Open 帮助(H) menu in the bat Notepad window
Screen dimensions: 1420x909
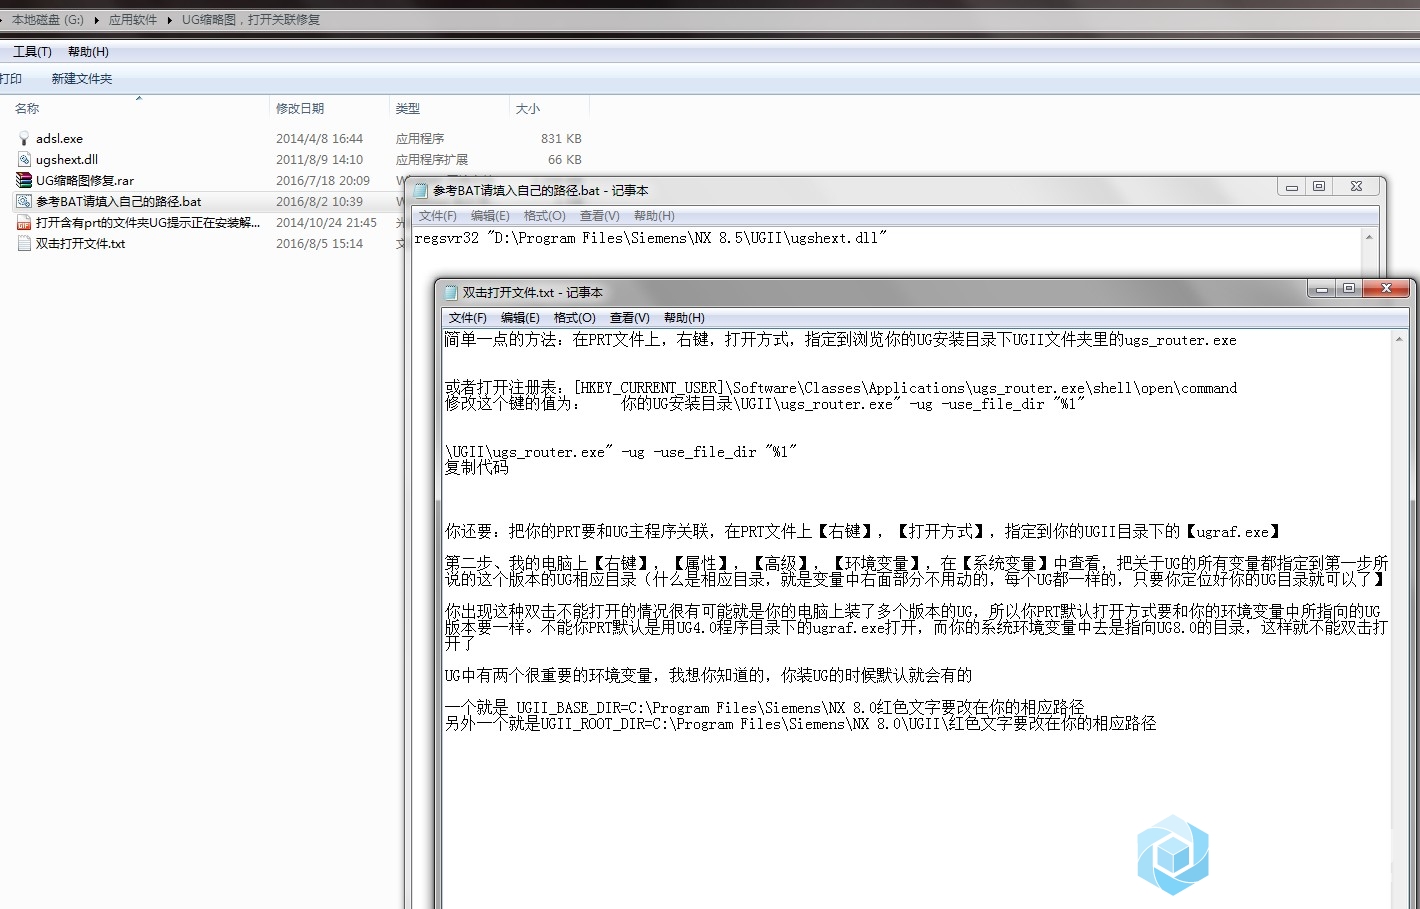point(654,216)
